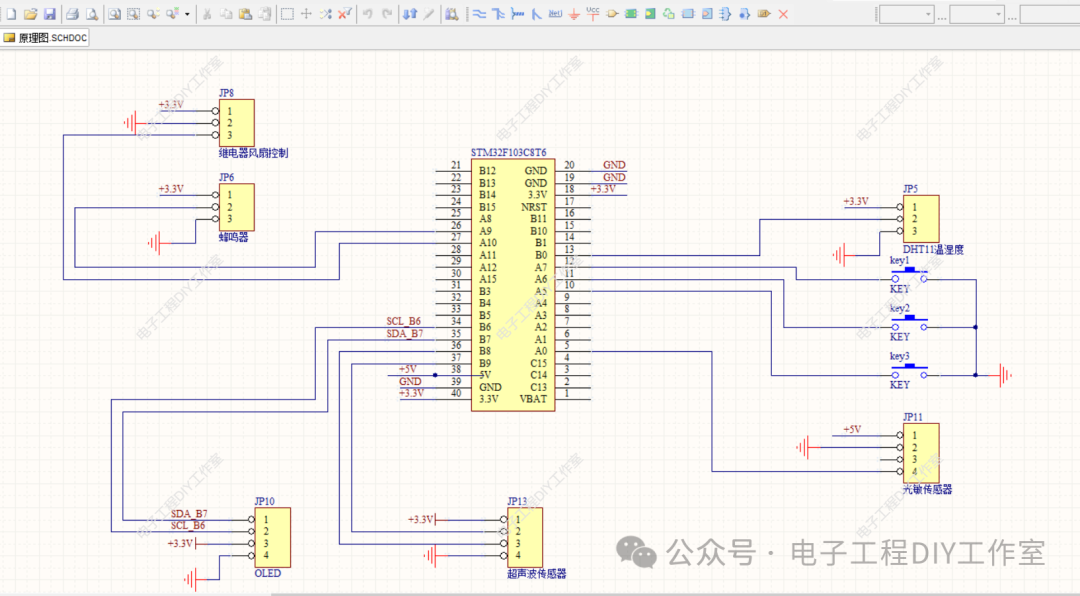Select the STM32F103C8T6 chip designator text
This screenshot has width=1080, height=596.
tap(508, 152)
